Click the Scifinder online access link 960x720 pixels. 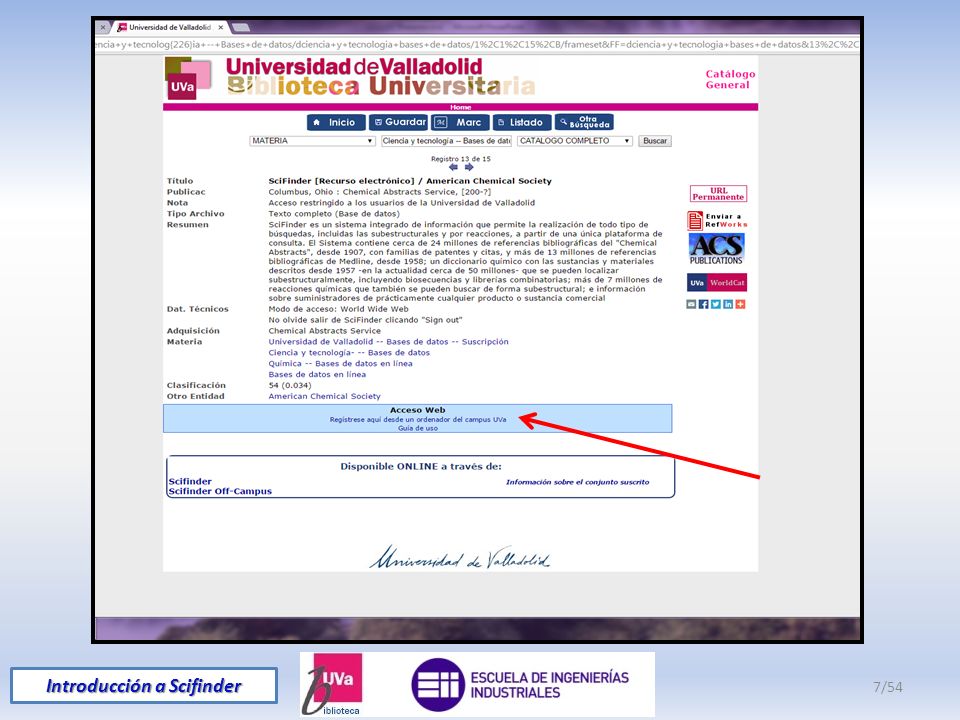[x=190, y=481]
